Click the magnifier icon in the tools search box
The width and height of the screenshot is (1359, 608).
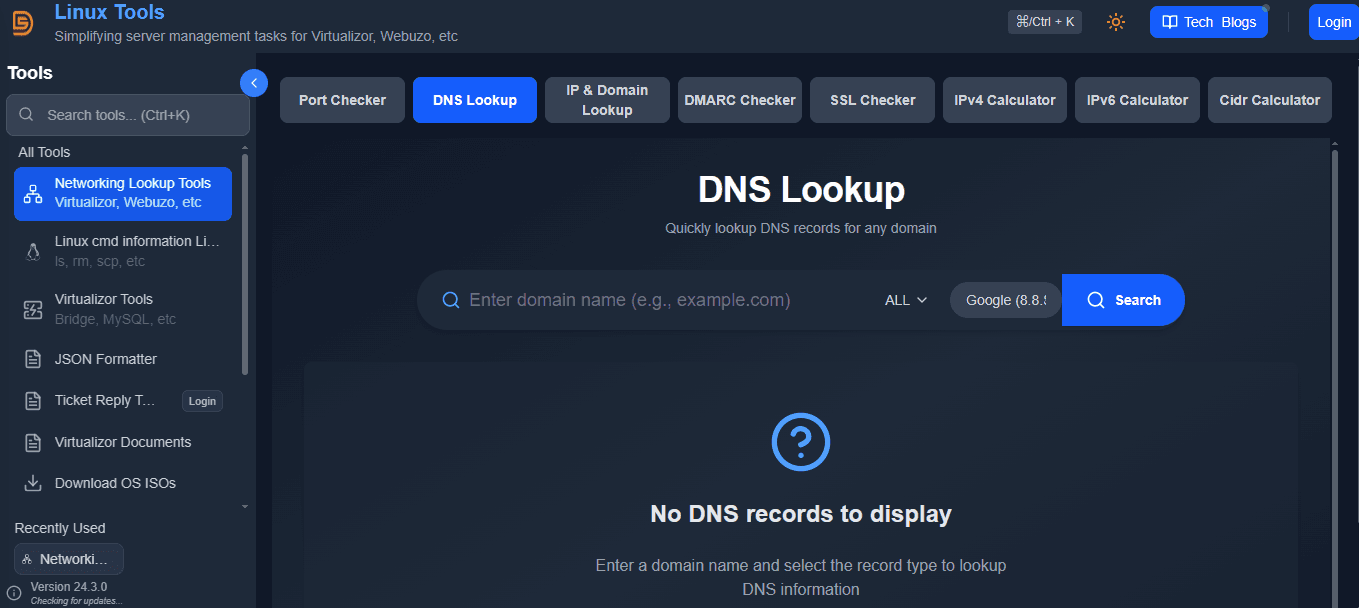27,115
